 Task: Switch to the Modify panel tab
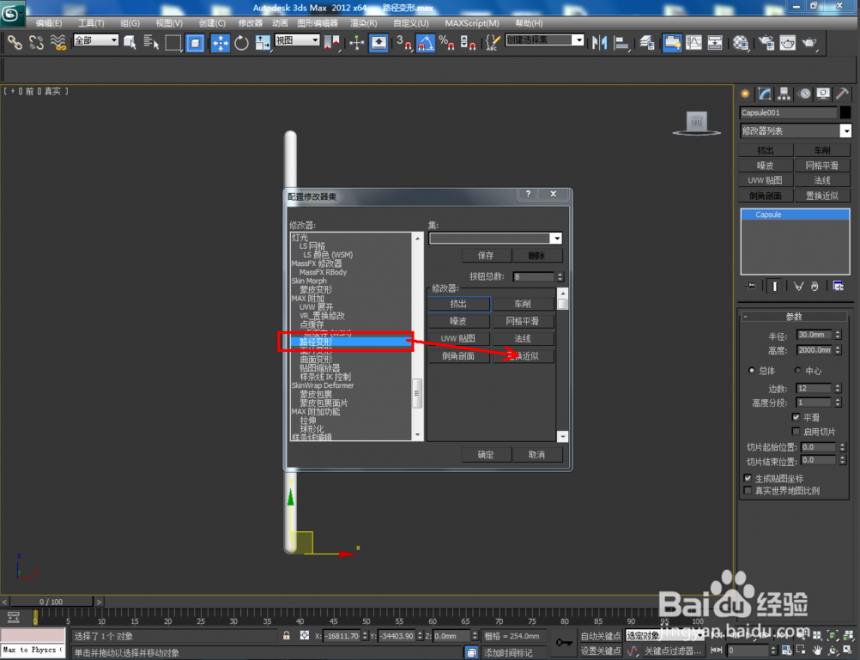click(x=765, y=94)
